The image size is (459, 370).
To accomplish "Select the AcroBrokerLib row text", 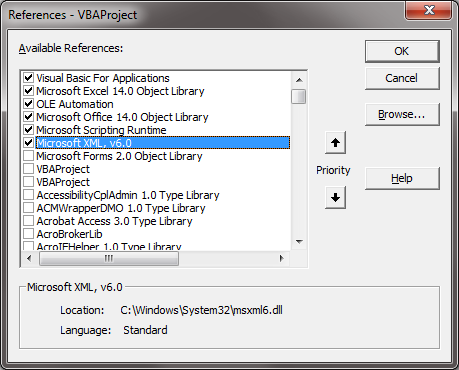I will [69, 234].
